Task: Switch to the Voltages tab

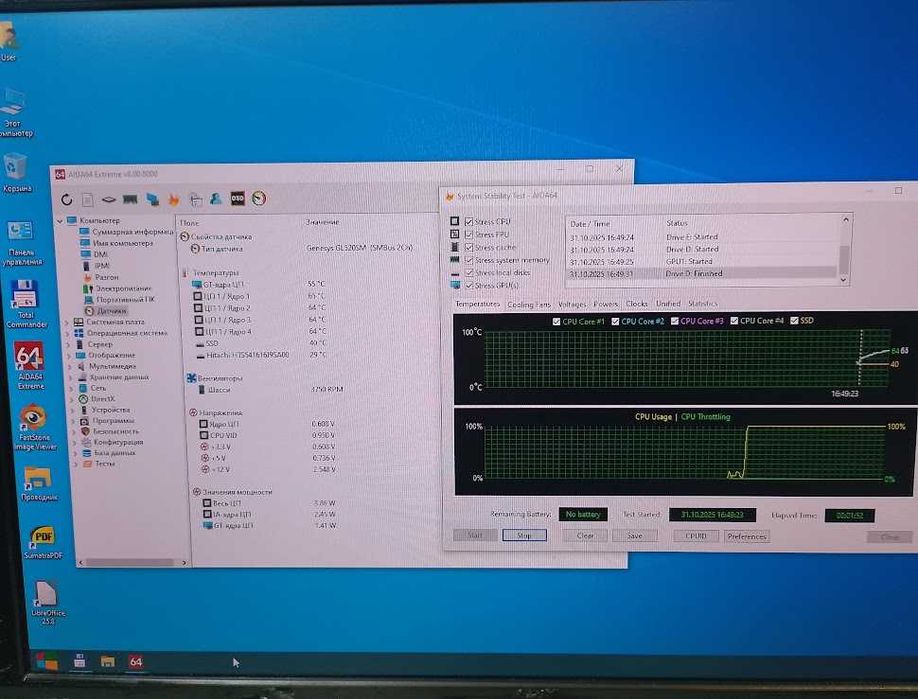Action: tap(572, 304)
